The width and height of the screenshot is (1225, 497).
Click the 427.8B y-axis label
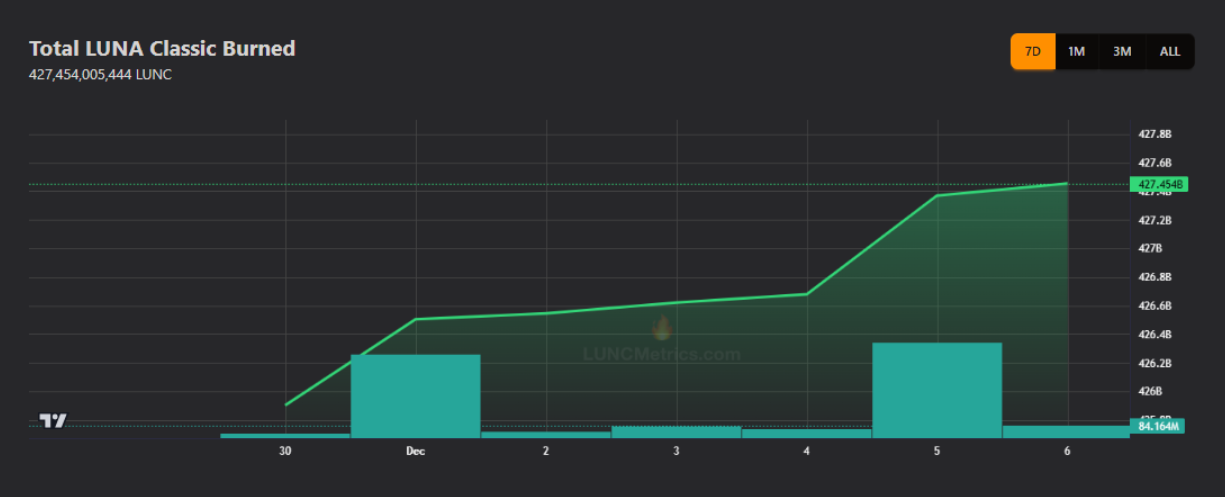[1154, 134]
